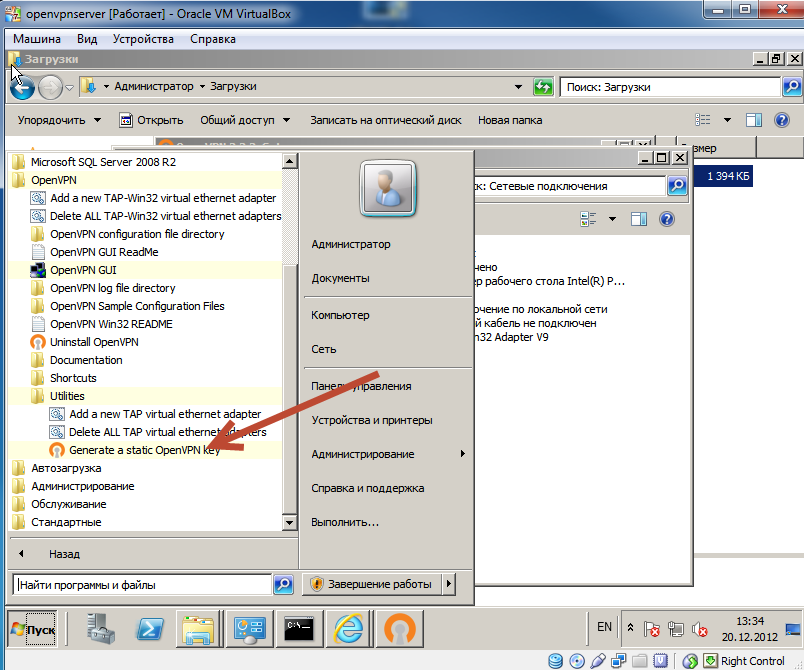Open Устройства menu in VirtualBox
The image size is (804, 670).
click(143, 39)
